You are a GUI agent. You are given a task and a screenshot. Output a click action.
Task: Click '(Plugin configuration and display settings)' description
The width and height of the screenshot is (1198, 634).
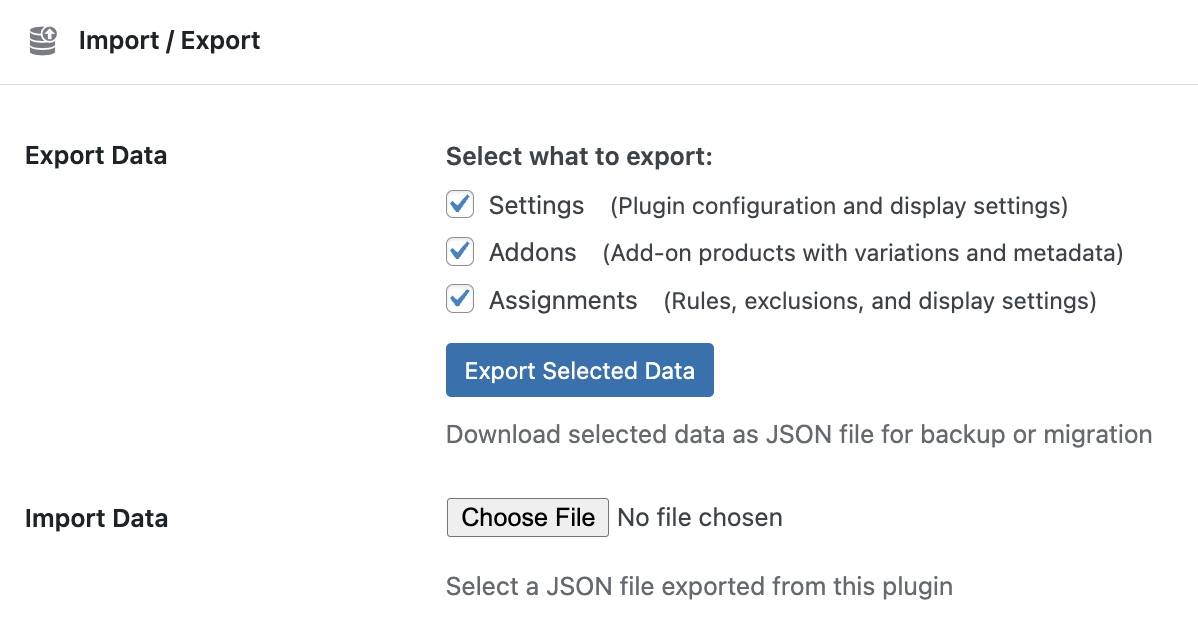point(839,206)
